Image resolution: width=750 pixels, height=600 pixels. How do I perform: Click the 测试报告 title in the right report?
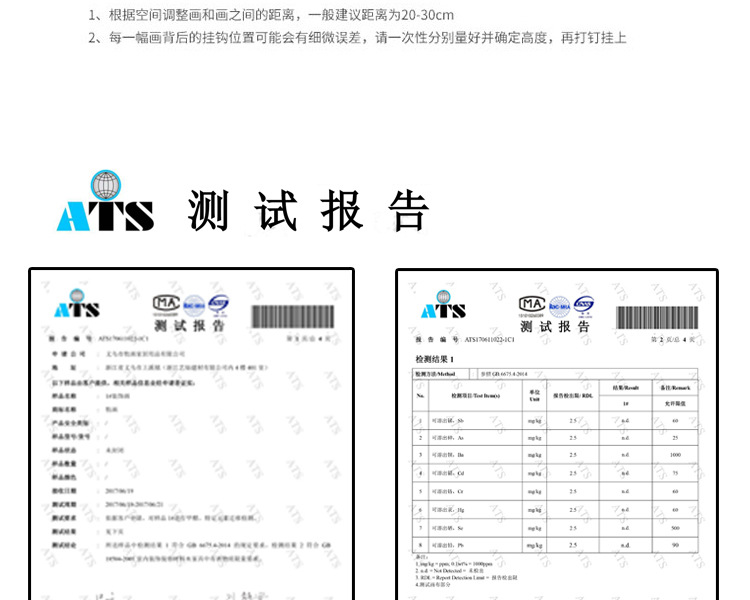(x=555, y=327)
